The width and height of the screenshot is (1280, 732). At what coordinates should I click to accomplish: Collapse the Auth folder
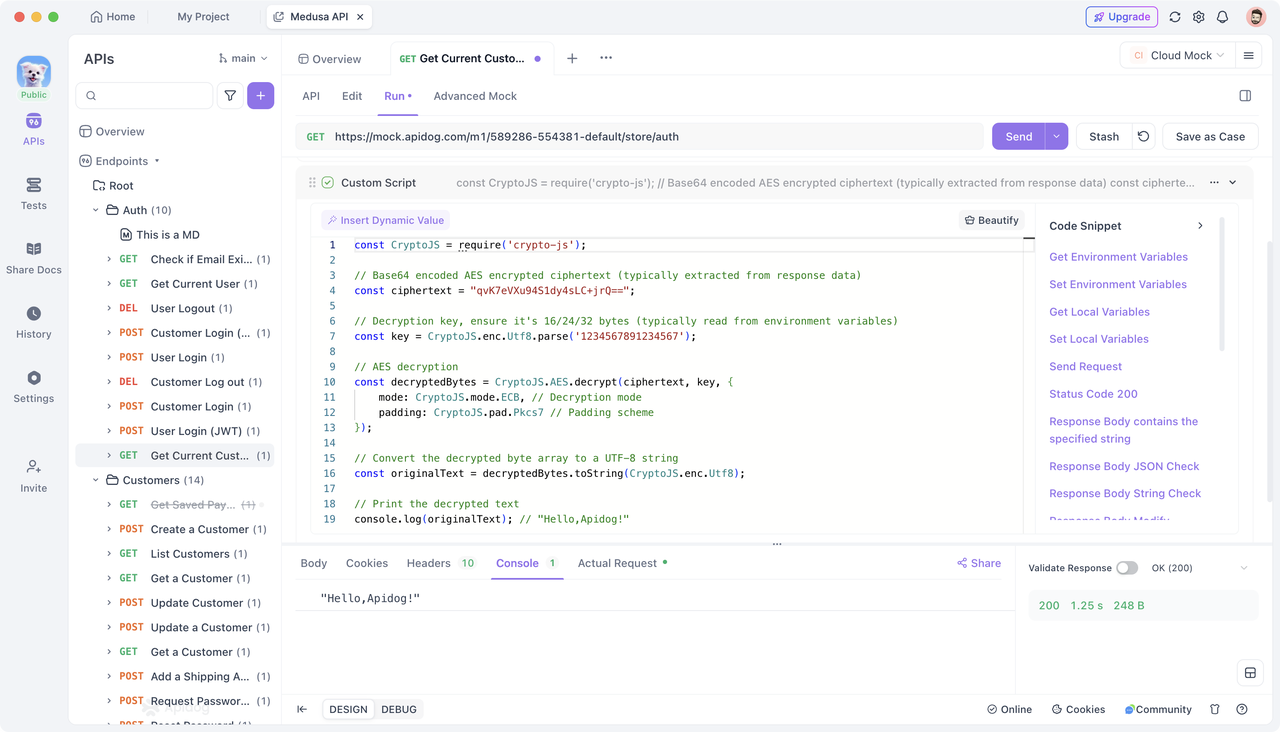pos(96,210)
